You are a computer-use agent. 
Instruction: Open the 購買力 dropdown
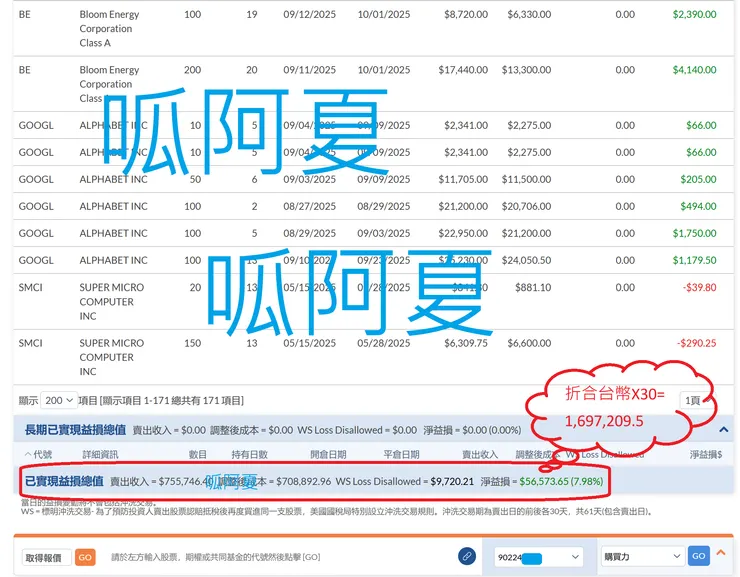(x=642, y=557)
